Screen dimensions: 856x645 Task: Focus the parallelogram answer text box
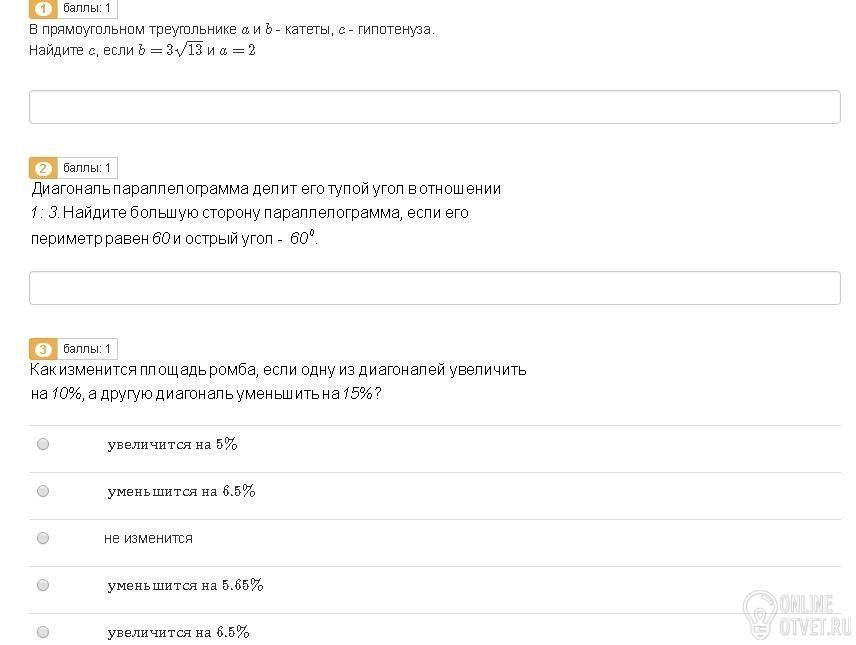tap(435, 288)
